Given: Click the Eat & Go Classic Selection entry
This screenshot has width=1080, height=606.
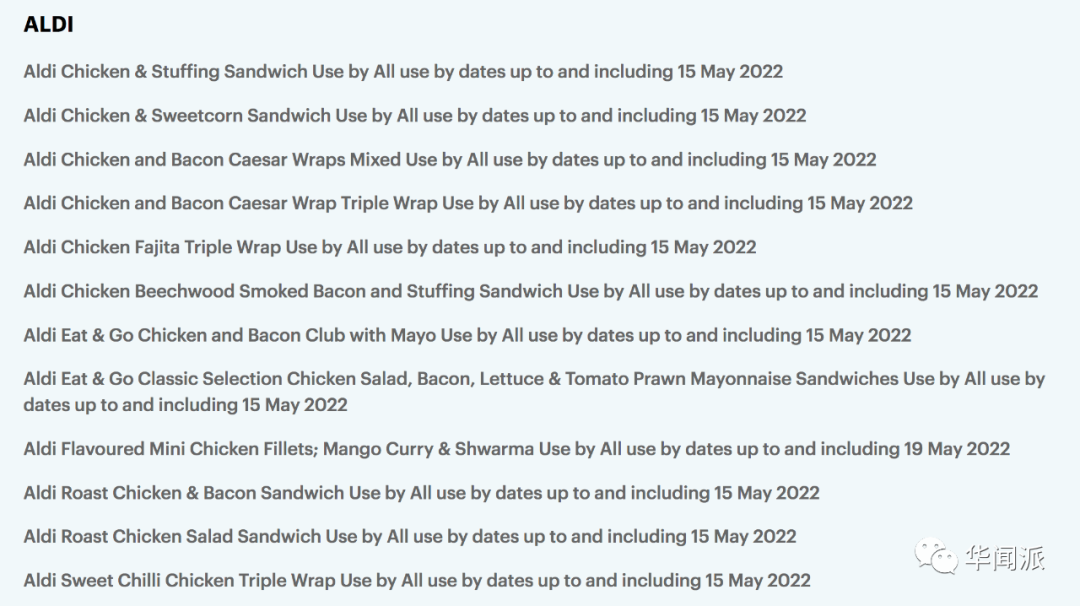Looking at the screenshot, I should (x=534, y=392).
